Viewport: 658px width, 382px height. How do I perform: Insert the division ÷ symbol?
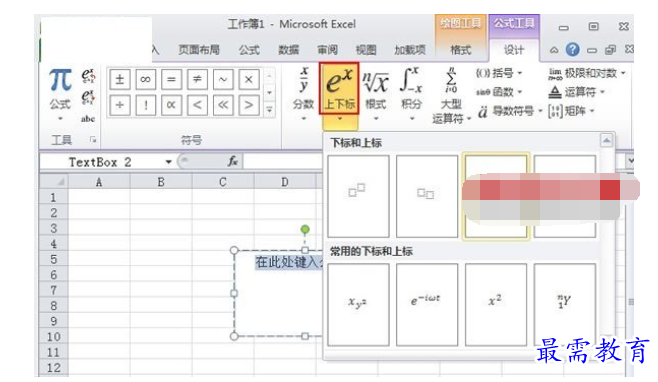(x=120, y=105)
